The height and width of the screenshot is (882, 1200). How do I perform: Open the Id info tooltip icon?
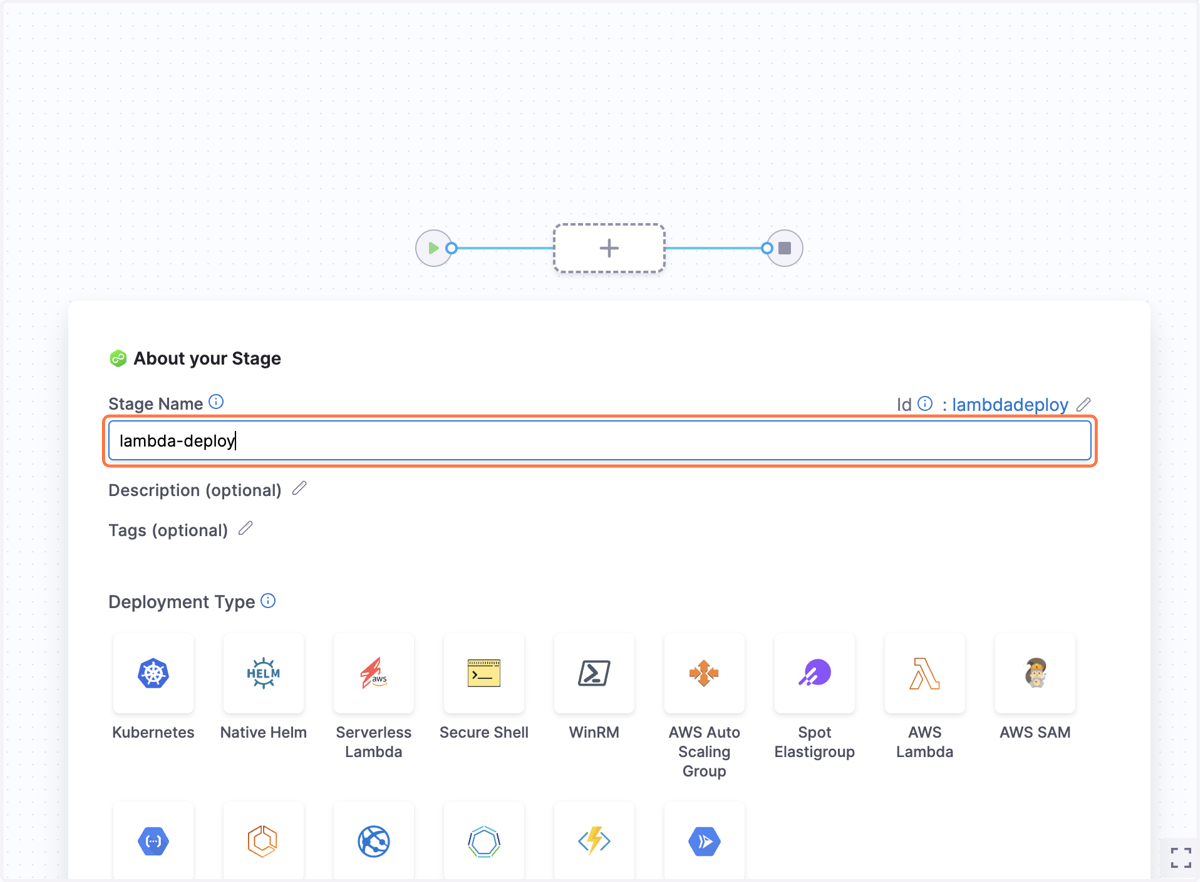925,404
